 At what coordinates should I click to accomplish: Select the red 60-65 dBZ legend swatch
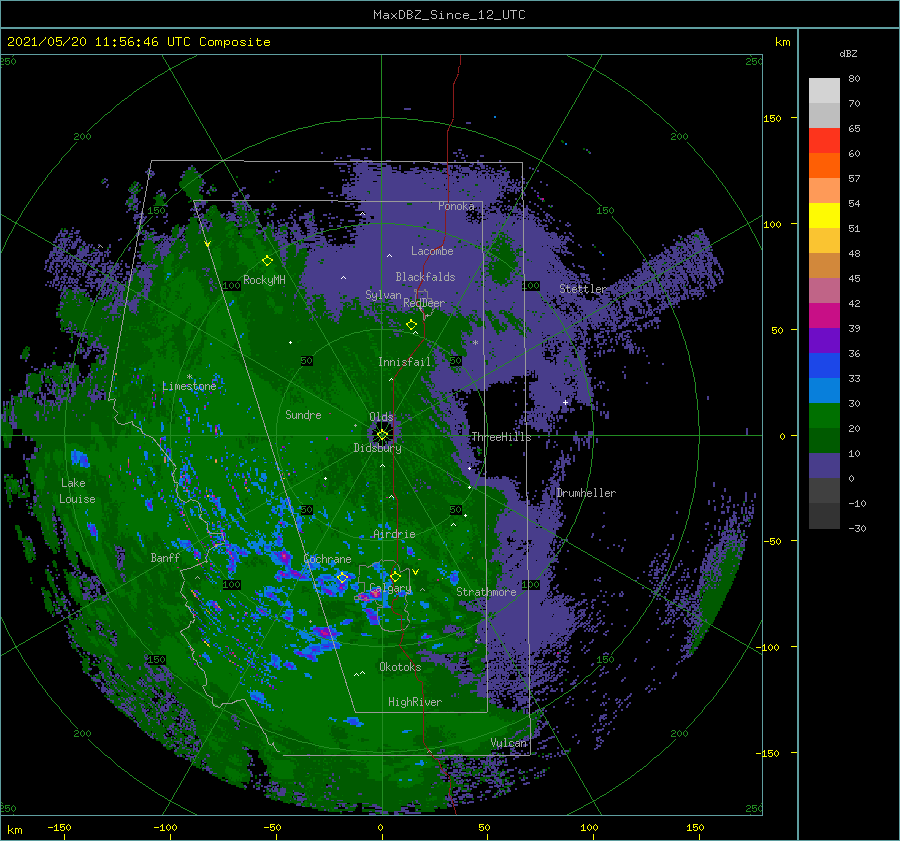pyautogui.click(x=824, y=140)
